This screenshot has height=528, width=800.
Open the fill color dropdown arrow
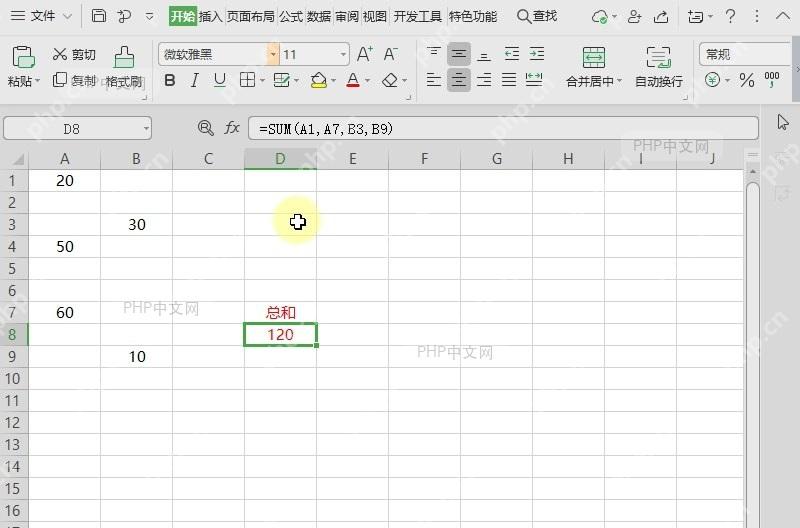[x=333, y=81]
